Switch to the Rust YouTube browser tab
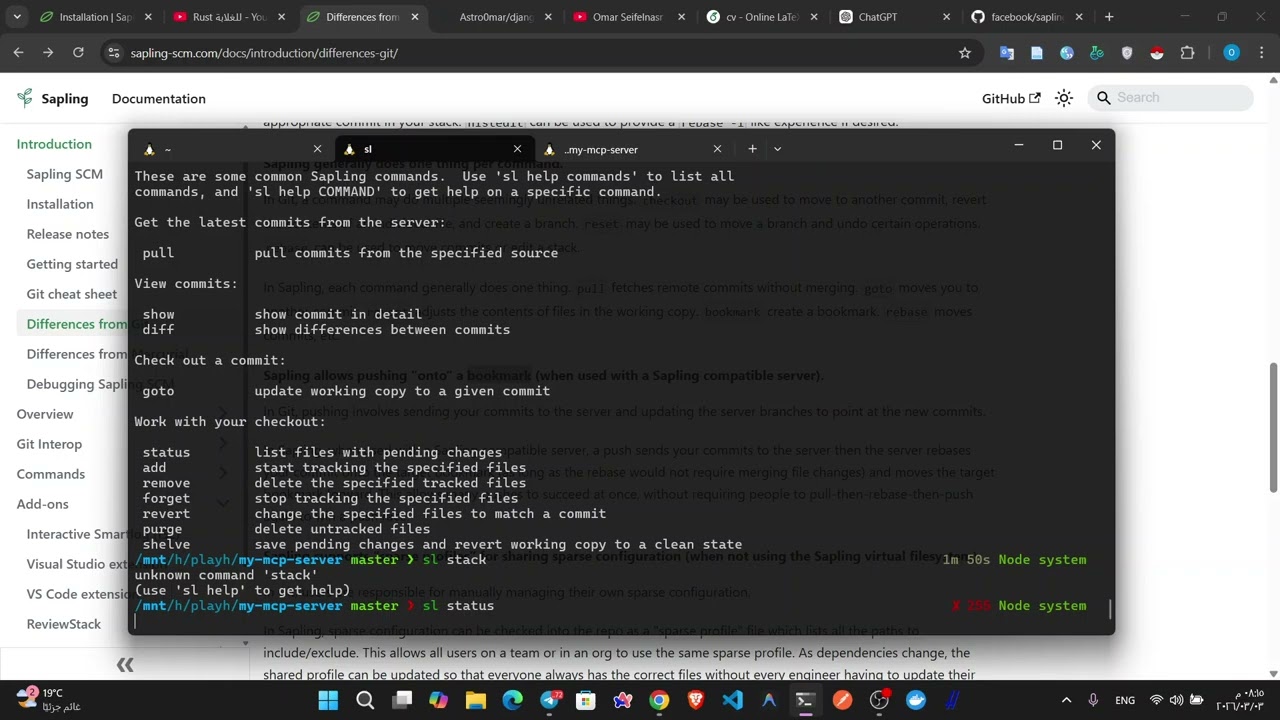The height and width of the screenshot is (720, 1280). (230, 17)
